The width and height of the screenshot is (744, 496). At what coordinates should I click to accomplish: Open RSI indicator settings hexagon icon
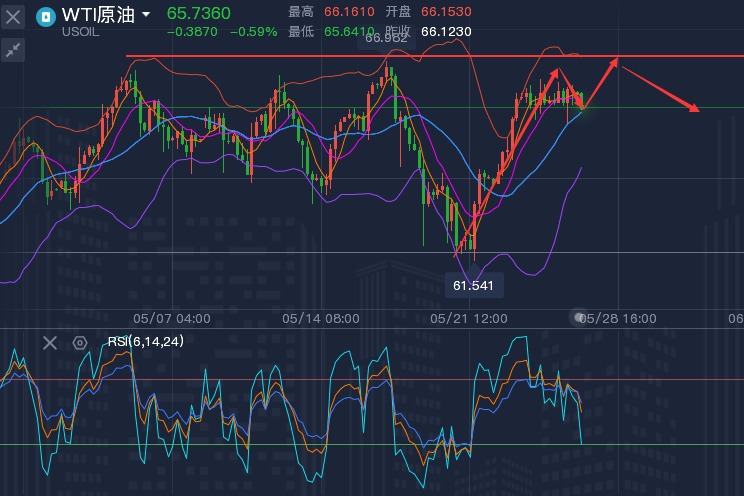pos(80,343)
